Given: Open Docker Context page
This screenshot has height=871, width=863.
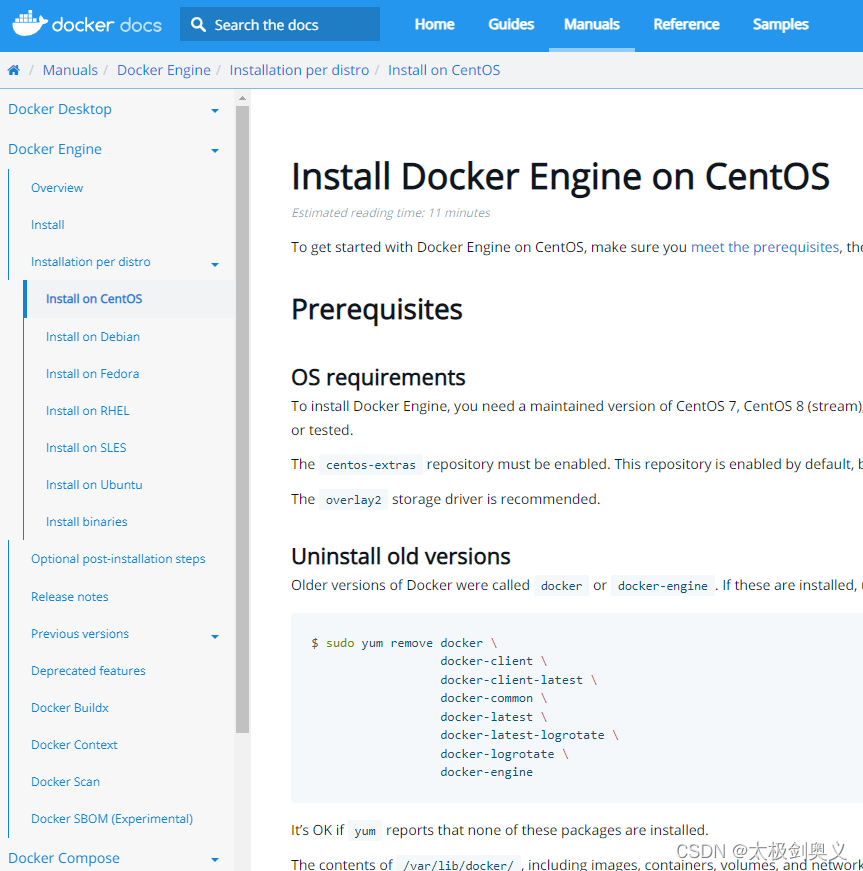Looking at the screenshot, I should [74, 745].
